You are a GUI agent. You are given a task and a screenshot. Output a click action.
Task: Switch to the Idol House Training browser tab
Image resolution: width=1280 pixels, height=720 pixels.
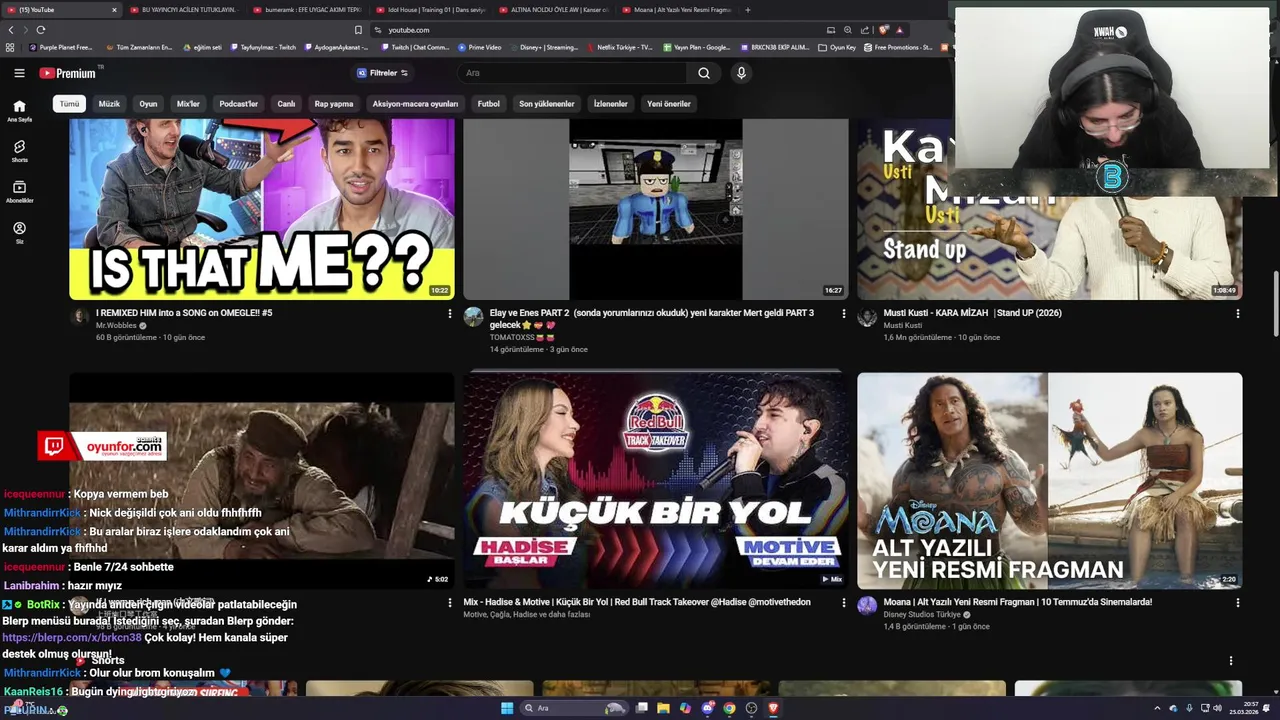432,10
